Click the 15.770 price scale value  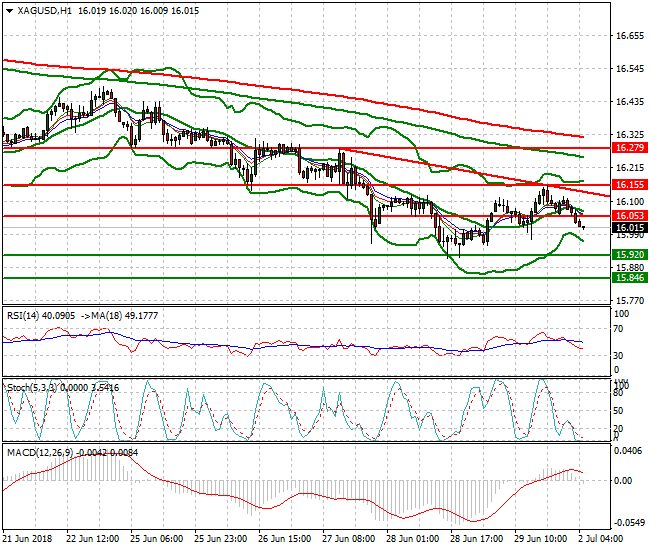click(x=630, y=300)
